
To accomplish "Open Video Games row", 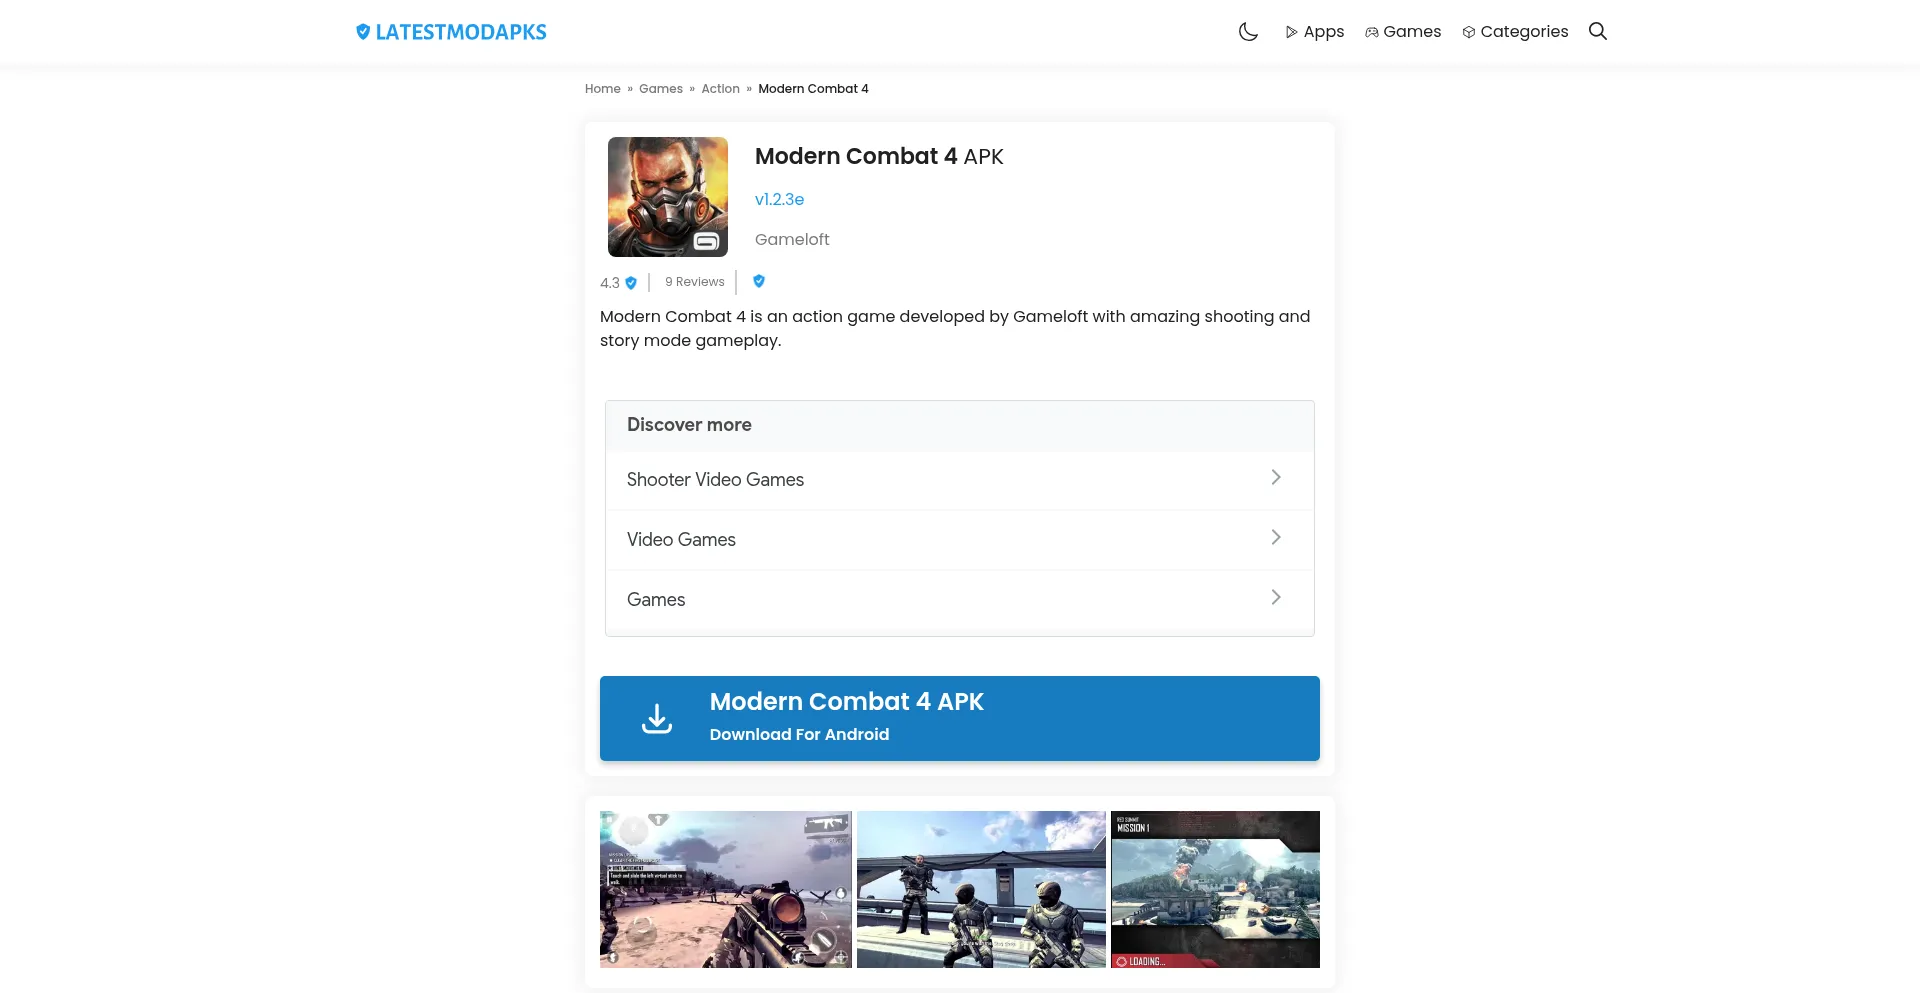I will [960, 540].
